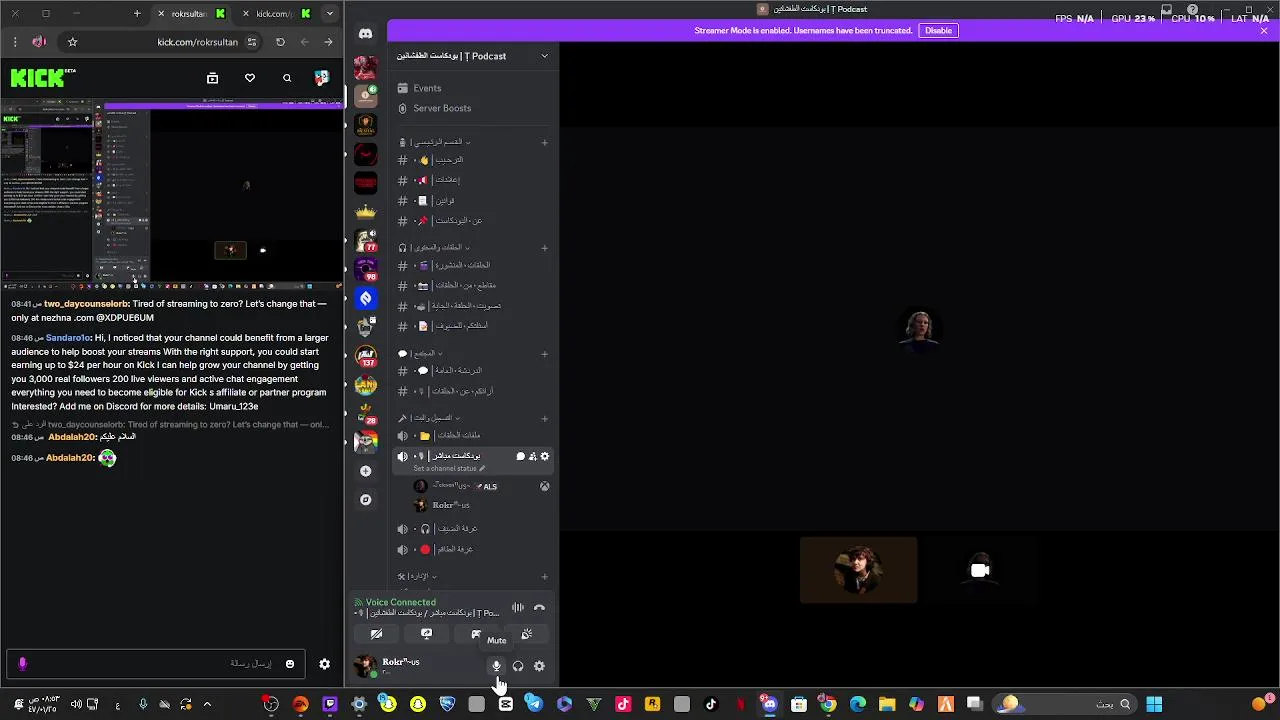Viewport: 1280px width, 720px height.
Task: Expand the tools-icon category at list bottom
Action: tap(417, 577)
